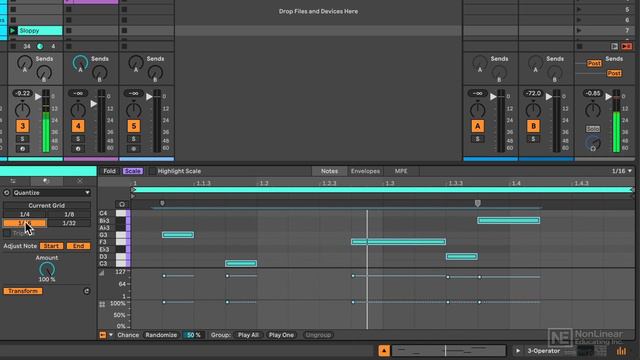Image resolution: width=640 pixels, height=360 pixels.
Task: Launch scene 7 play triangle in Master column
Action: [x=579, y=31]
